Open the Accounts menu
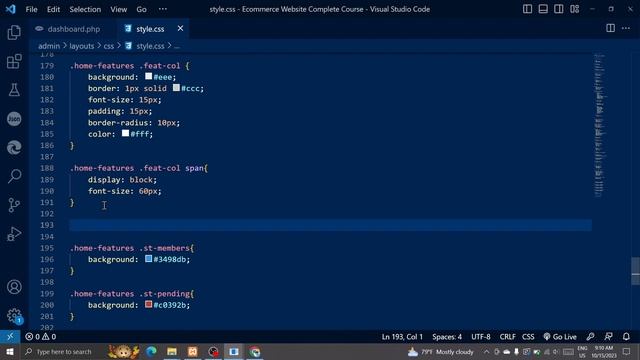The width and height of the screenshot is (640, 360). point(14,287)
